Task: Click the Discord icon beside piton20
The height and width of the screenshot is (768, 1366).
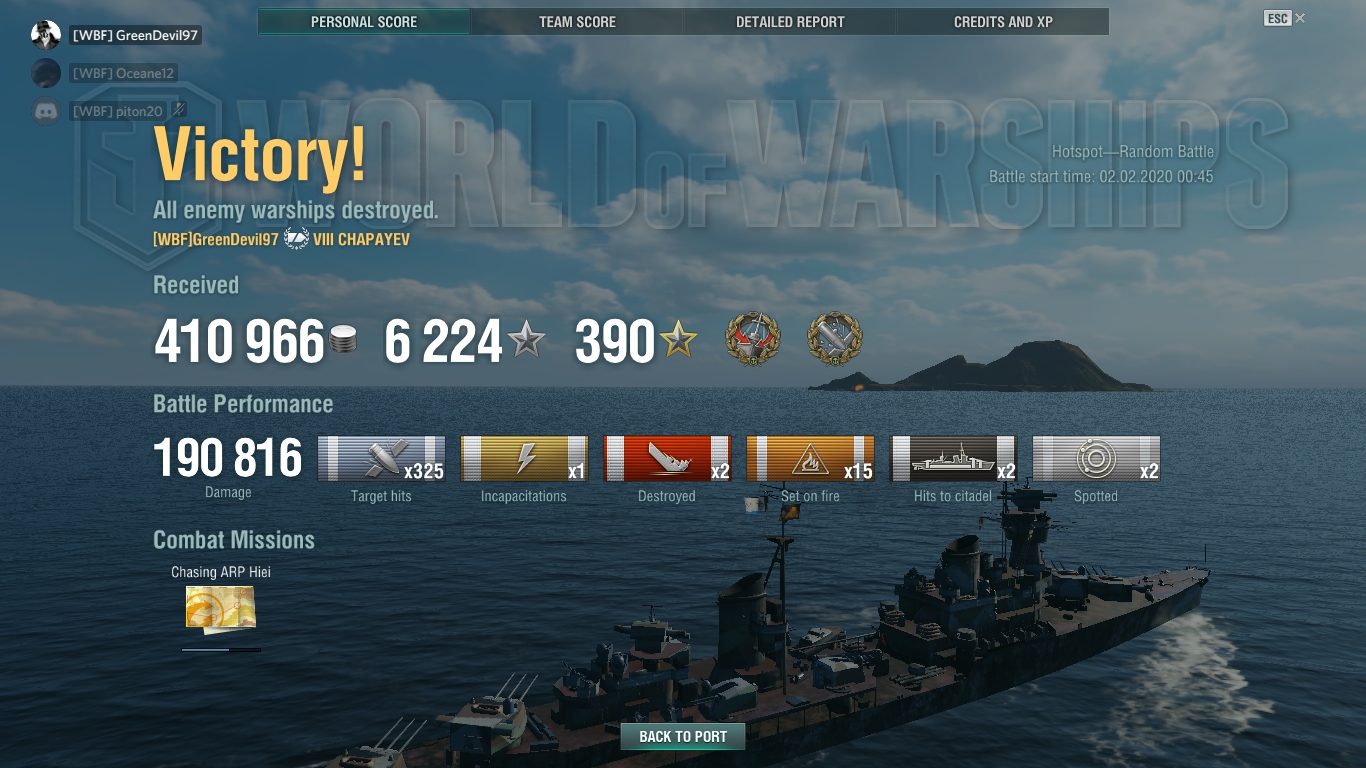Action: [46, 111]
